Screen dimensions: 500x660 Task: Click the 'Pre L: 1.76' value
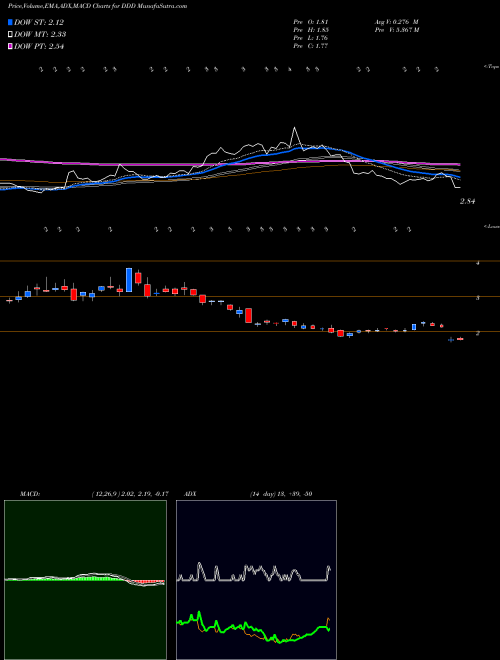[311, 38]
